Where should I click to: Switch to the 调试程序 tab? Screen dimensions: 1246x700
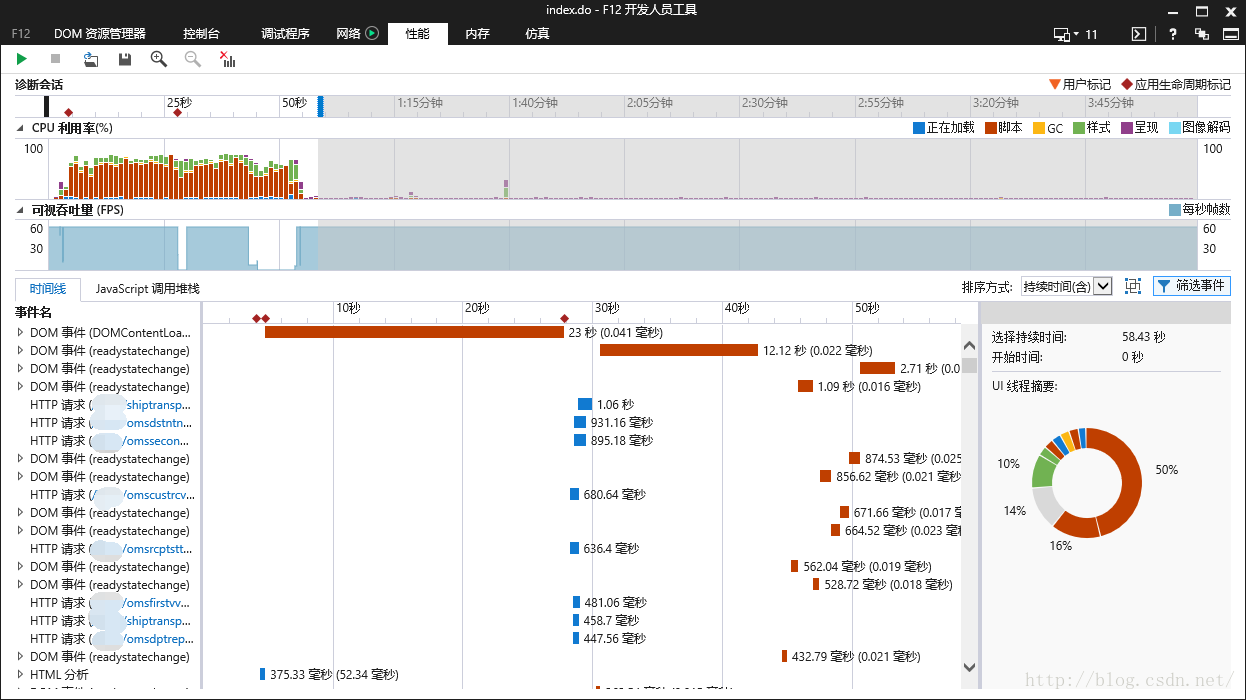coord(285,33)
